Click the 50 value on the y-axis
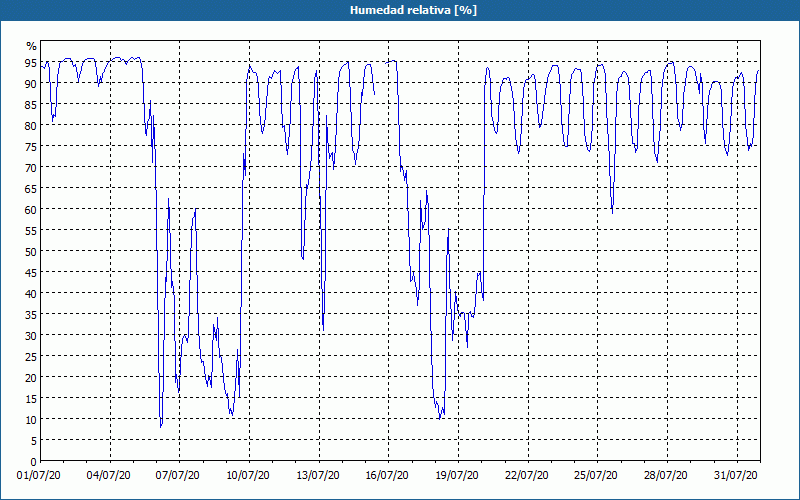 click(31, 252)
